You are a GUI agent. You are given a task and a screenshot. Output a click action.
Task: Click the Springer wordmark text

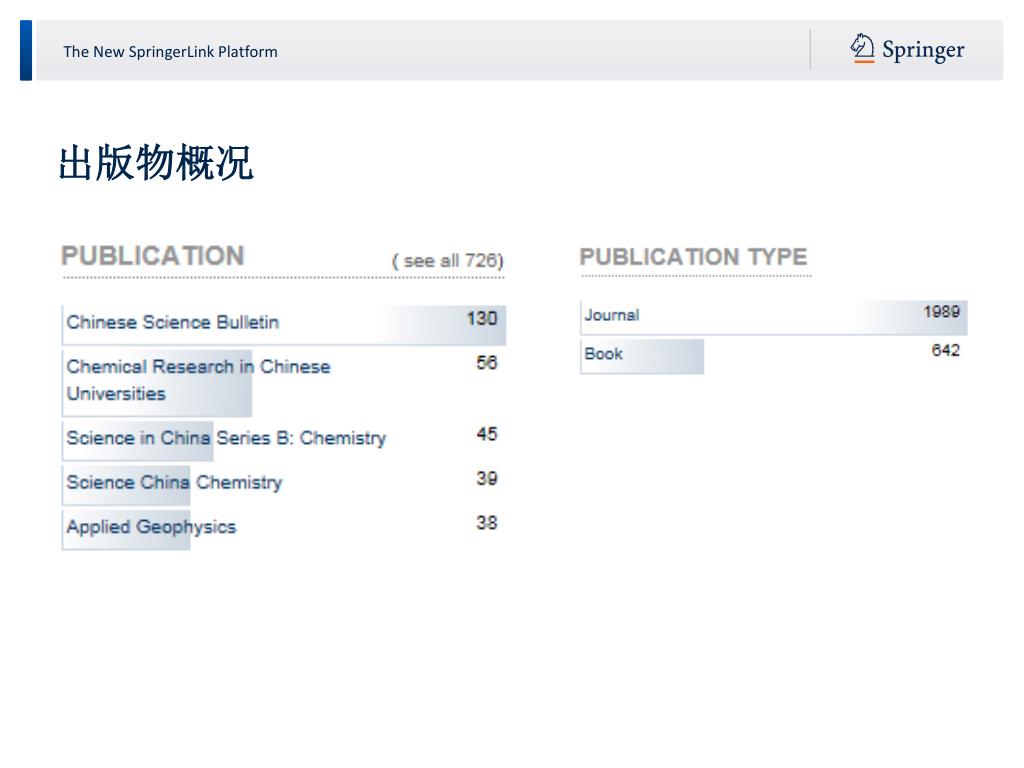923,50
